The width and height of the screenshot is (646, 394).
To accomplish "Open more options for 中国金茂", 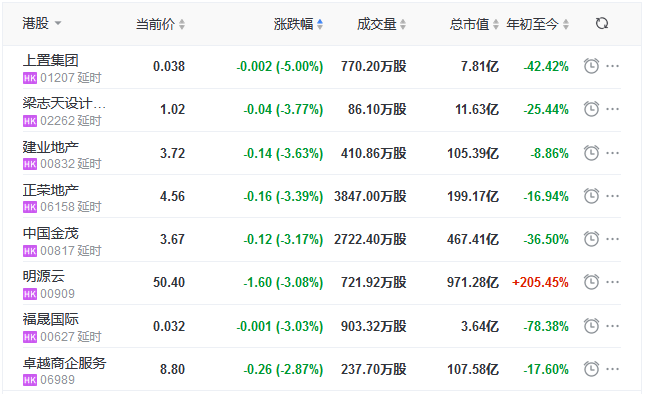I will tap(613, 239).
